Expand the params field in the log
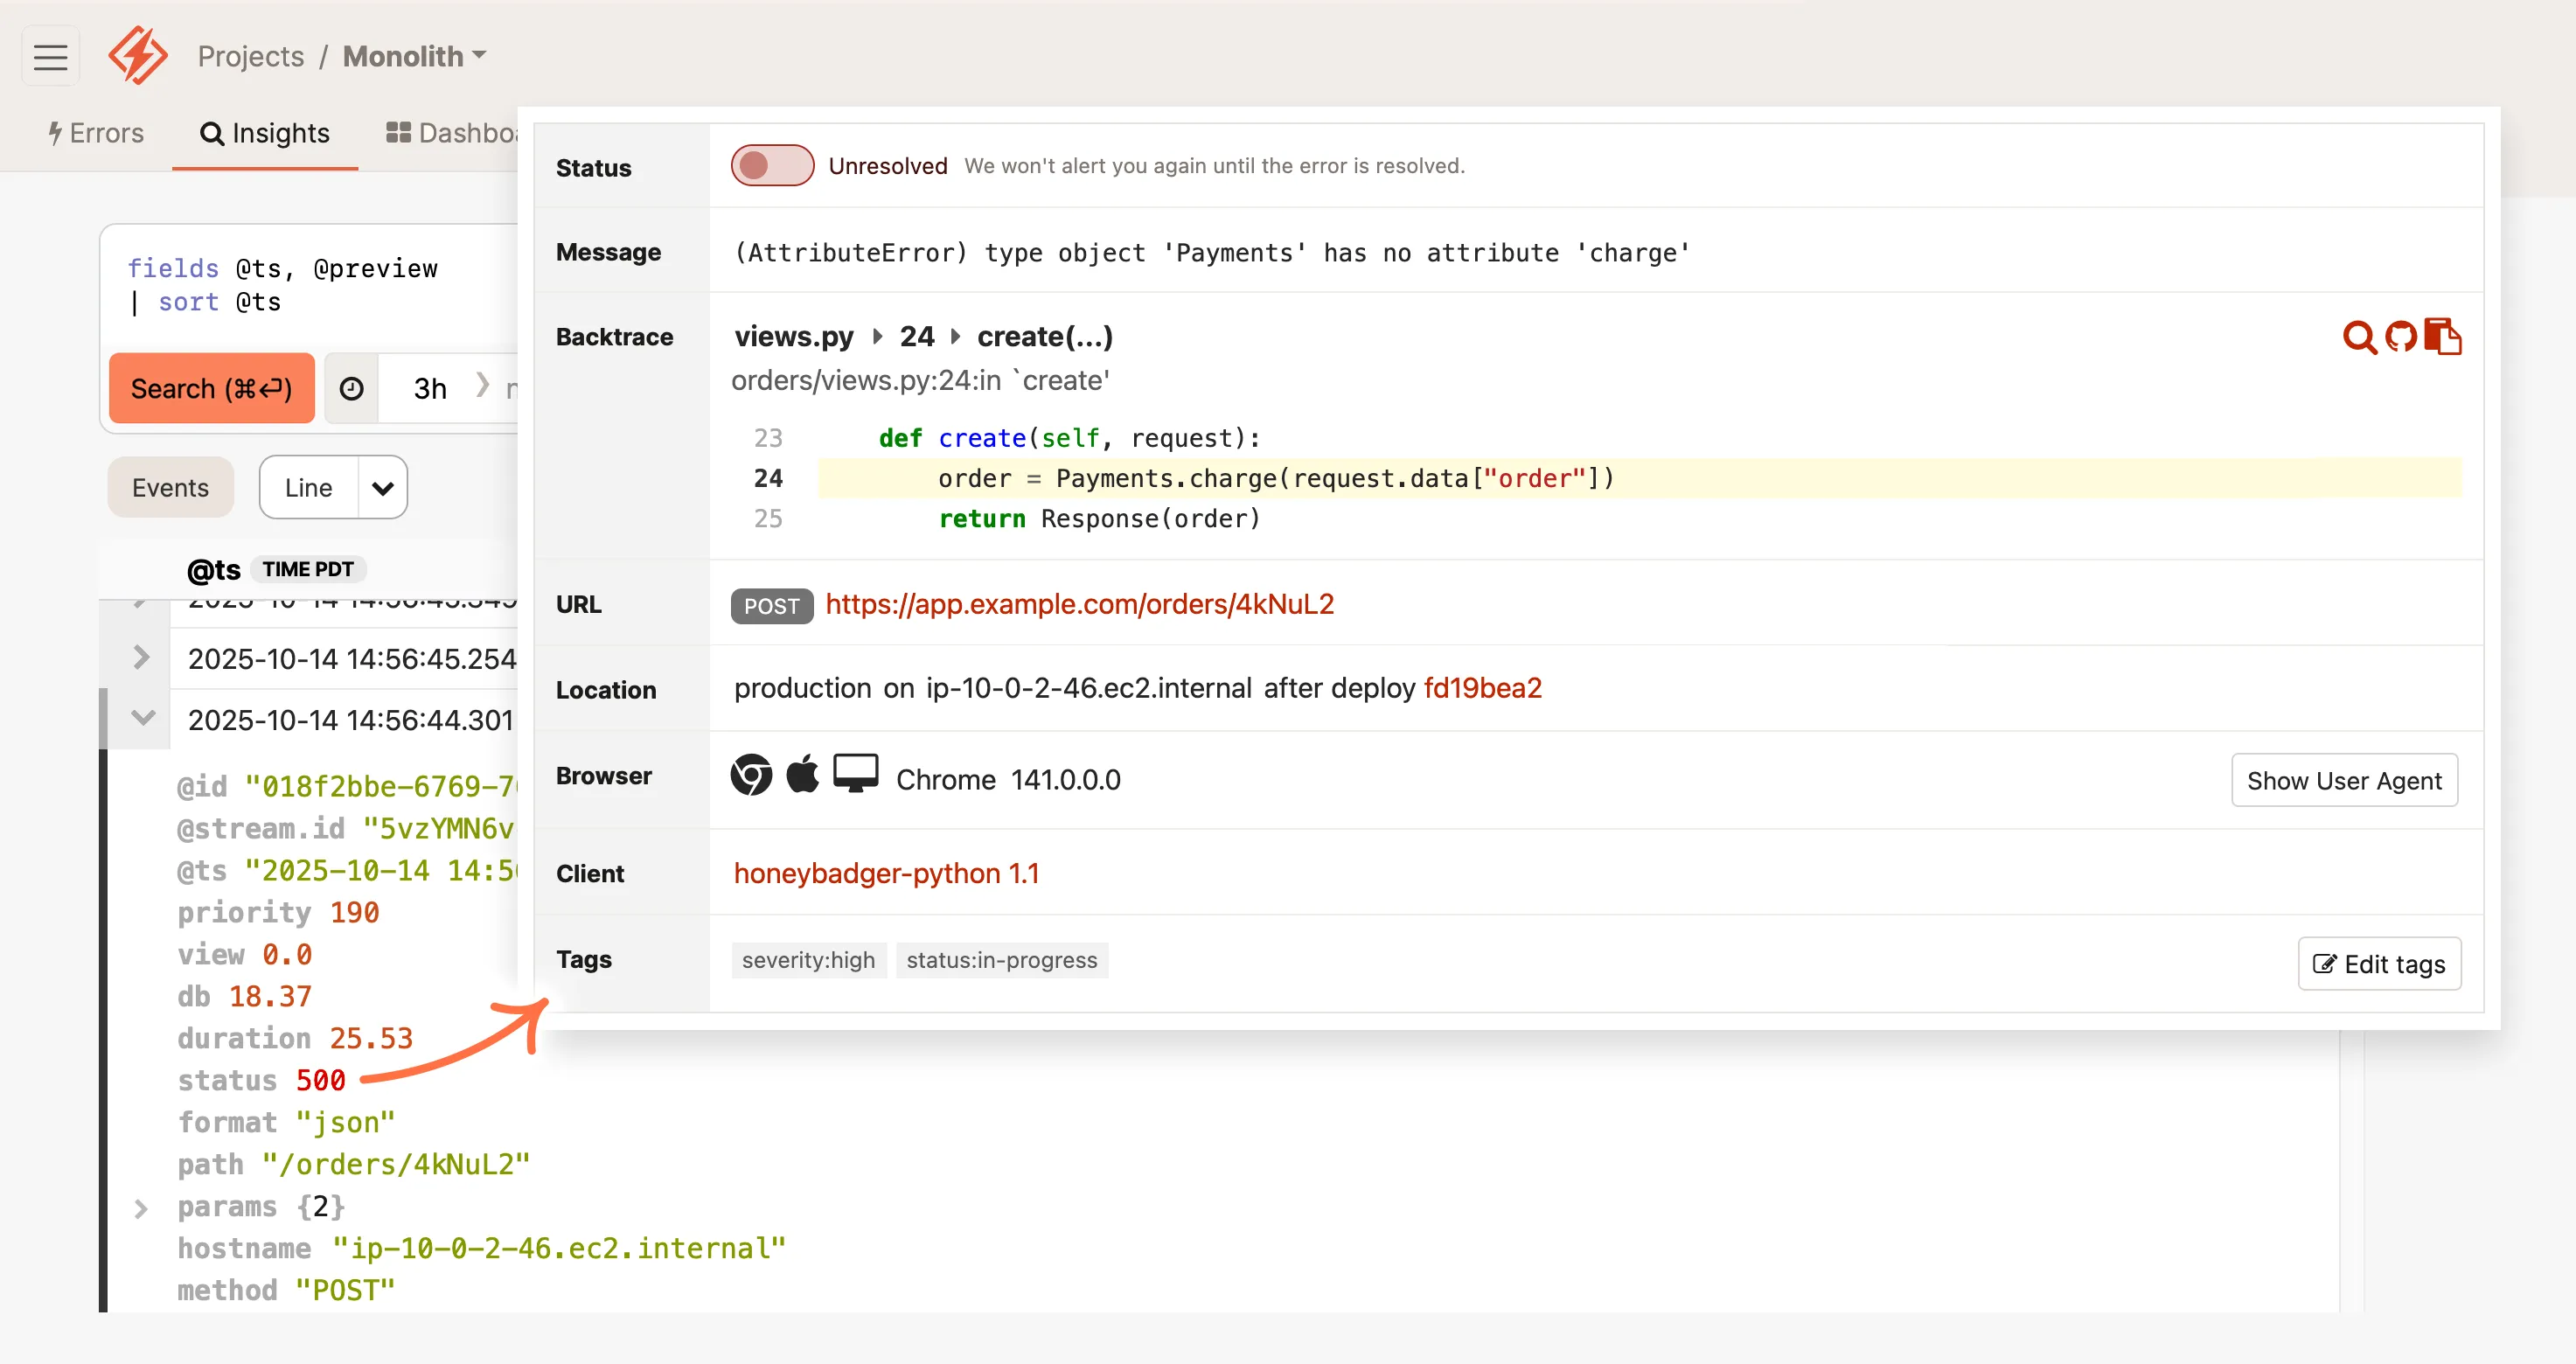Viewport: 2576px width, 1364px height. coord(140,1207)
